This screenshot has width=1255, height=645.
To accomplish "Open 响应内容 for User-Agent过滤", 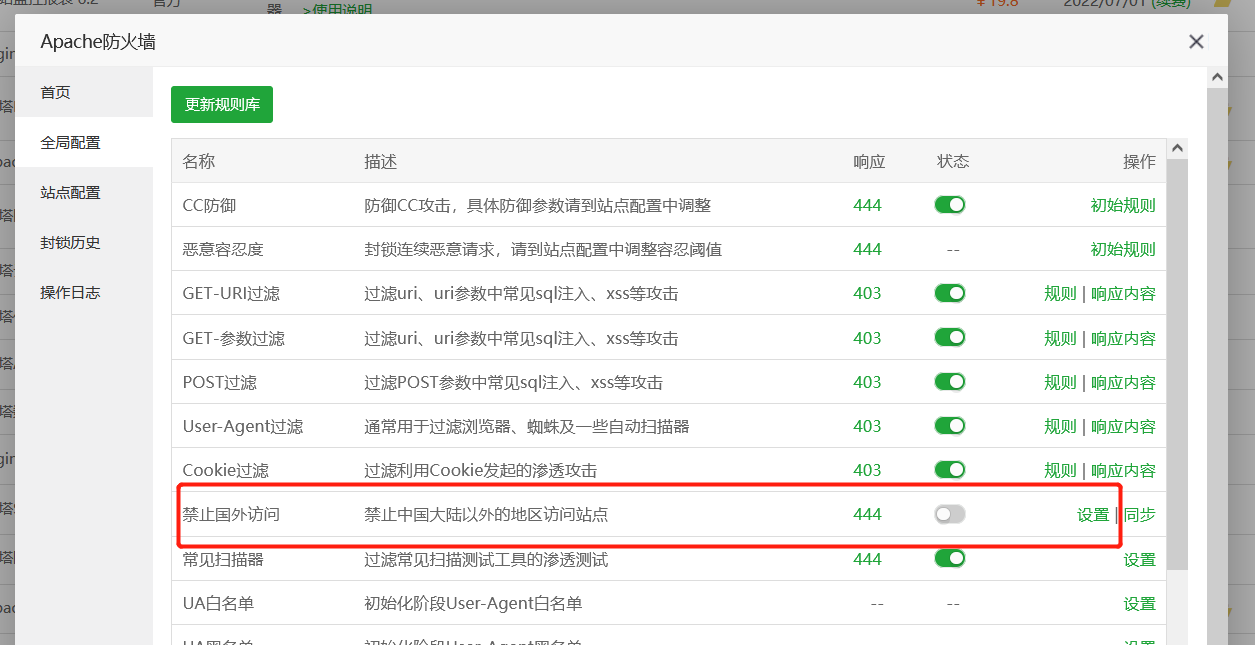I will tap(1123, 426).
